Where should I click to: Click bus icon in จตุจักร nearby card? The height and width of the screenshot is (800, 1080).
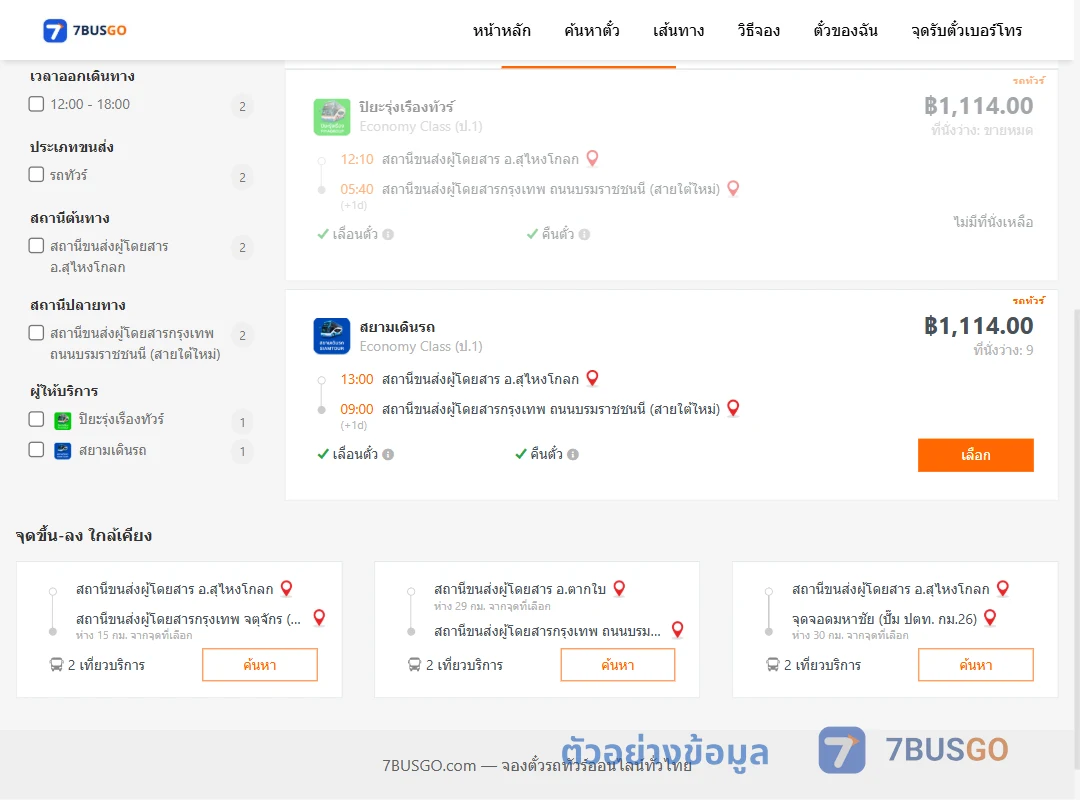click(x=56, y=665)
